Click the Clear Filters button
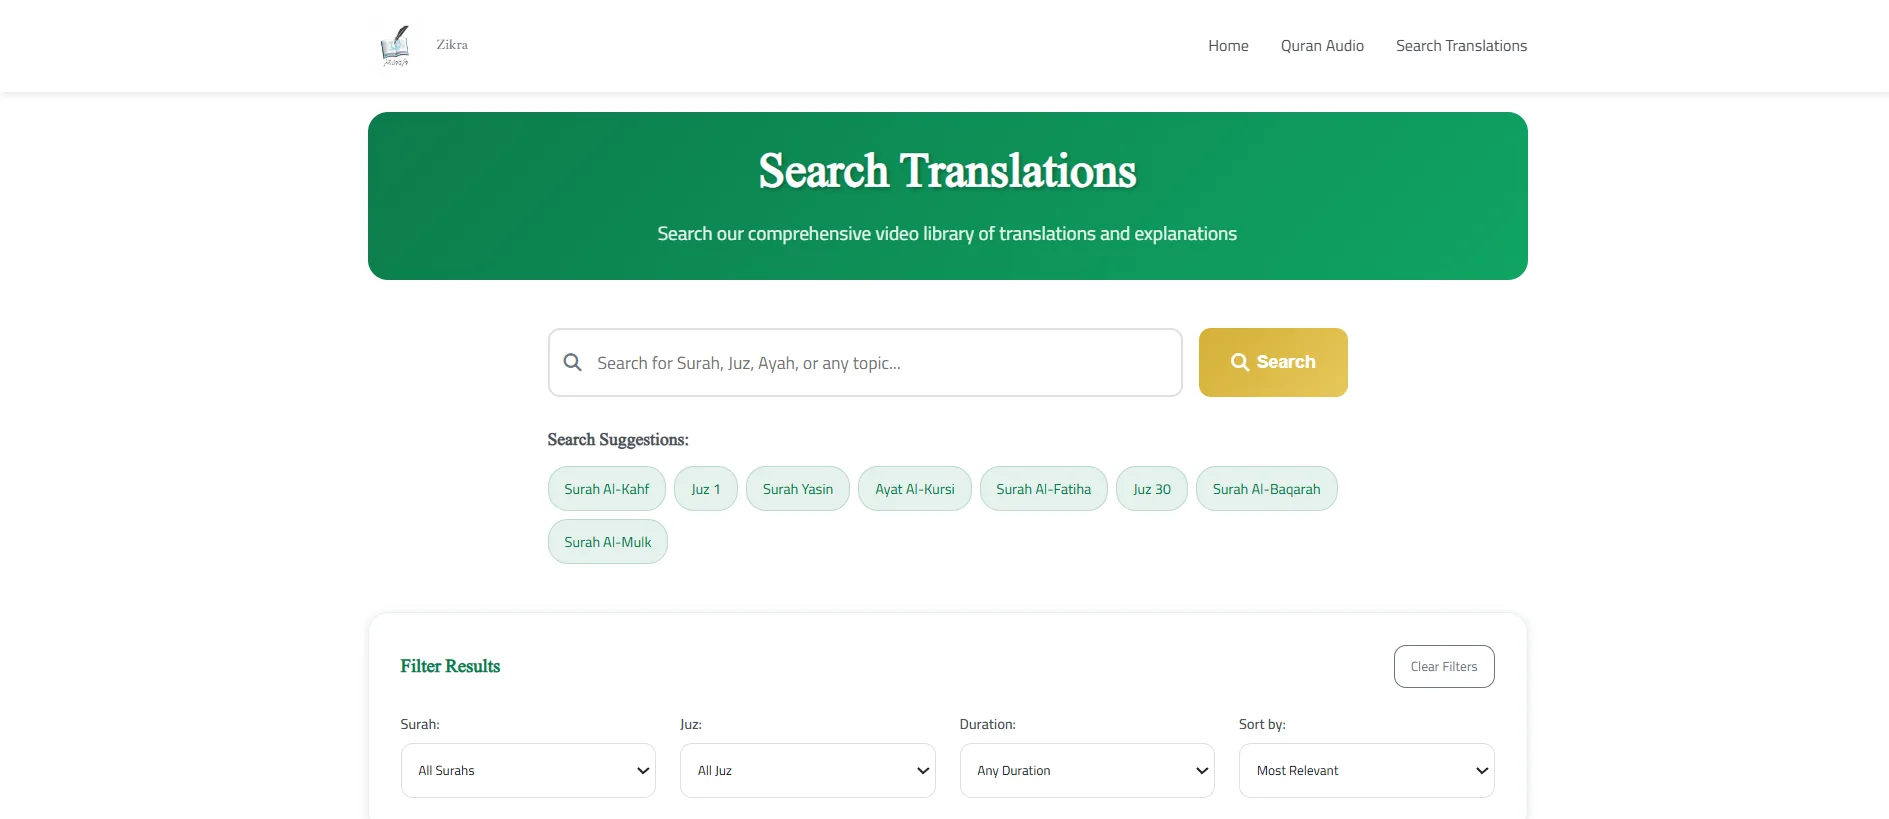The width and height of the screenshot is (1889, 819). [1444, 666]
